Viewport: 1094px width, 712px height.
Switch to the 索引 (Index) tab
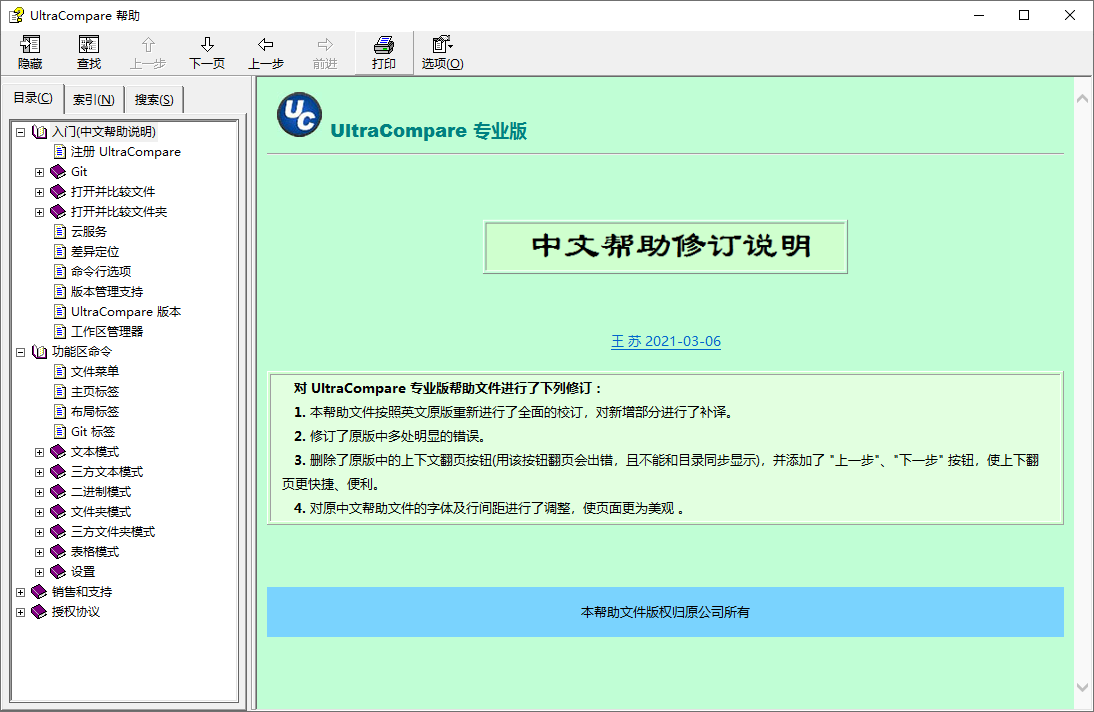coord(94,99)
